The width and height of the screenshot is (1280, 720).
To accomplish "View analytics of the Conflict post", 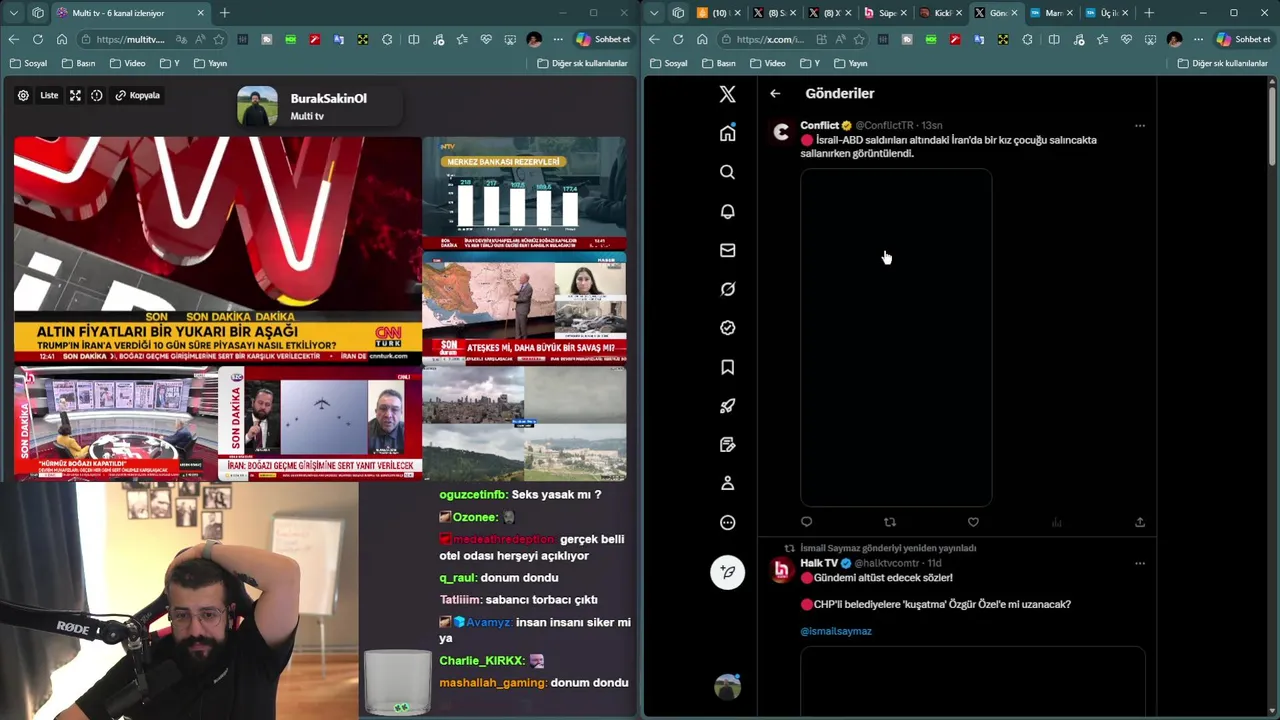I will tap(1056, 522).
